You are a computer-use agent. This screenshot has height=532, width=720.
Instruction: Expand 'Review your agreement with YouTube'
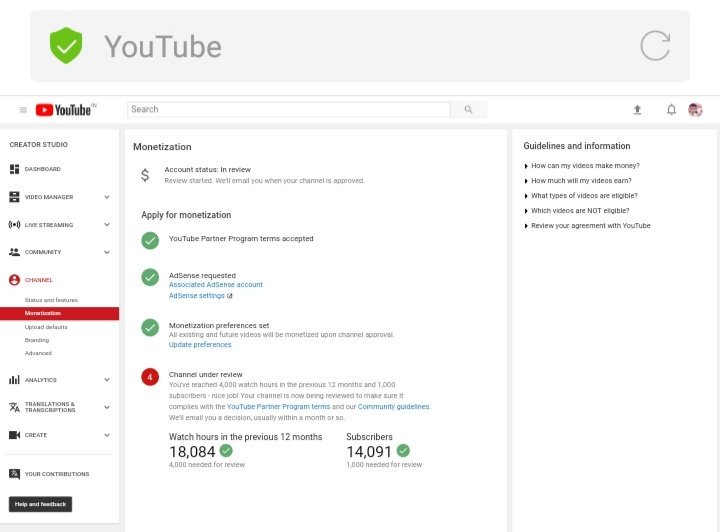587,226
